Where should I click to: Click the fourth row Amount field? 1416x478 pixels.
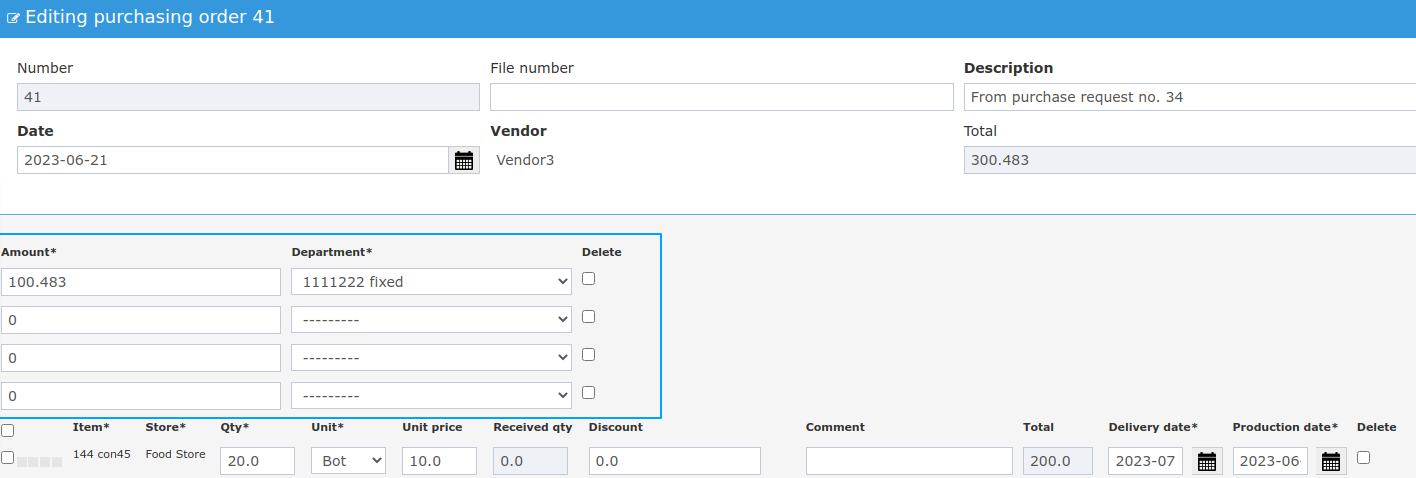[141, 396]
